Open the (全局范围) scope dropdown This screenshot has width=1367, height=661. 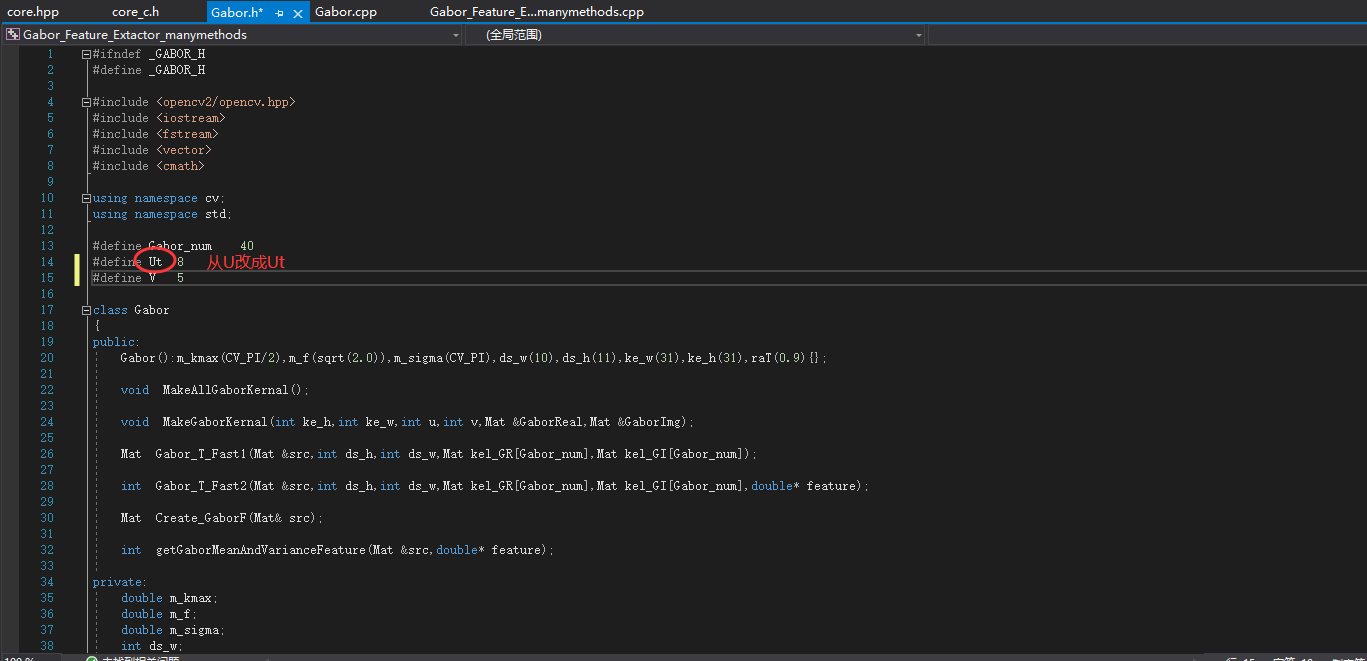(918, 33)
